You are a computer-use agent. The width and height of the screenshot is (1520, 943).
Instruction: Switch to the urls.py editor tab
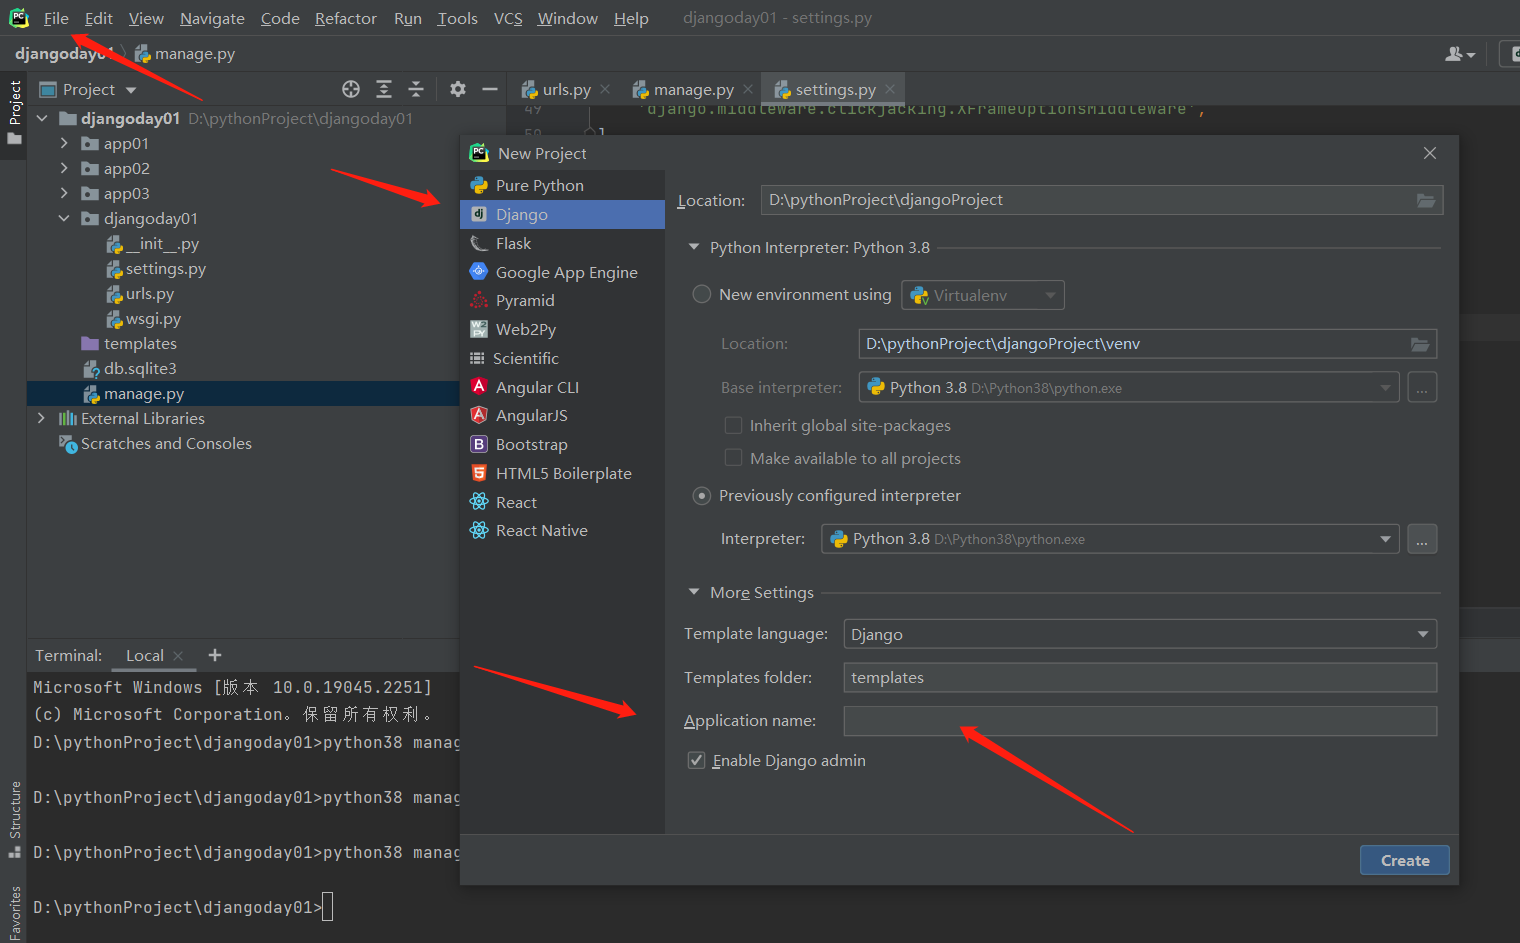click(x=566, y=90)
